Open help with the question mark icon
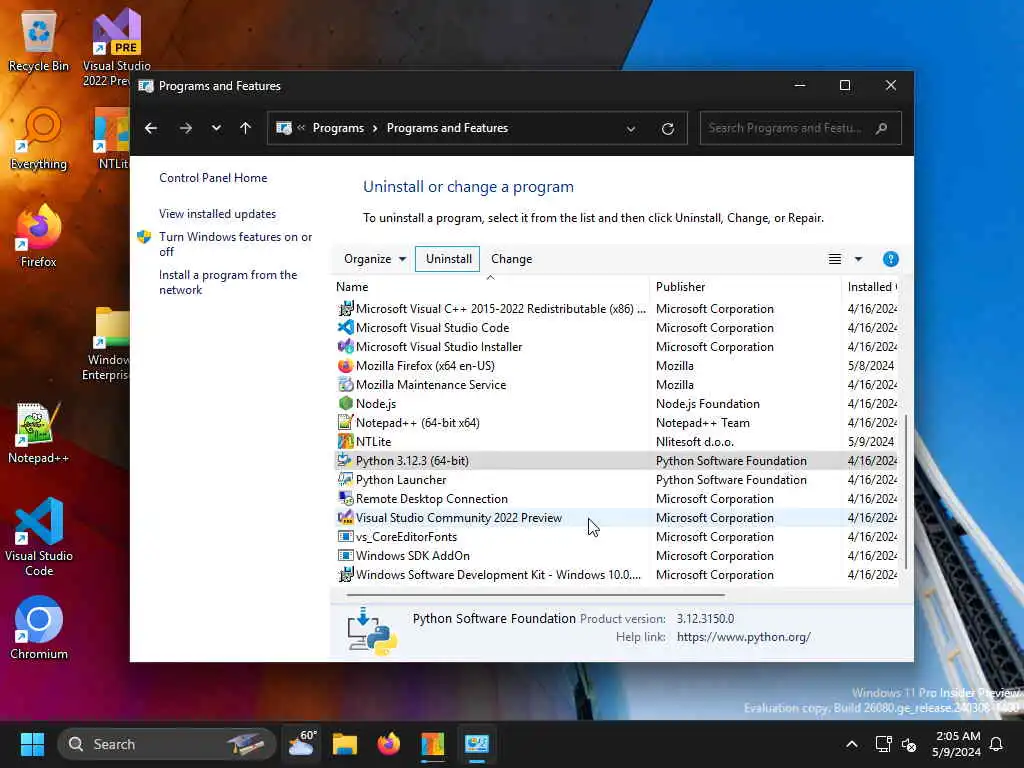1024x768 pixels. click(x=890, y=259)
